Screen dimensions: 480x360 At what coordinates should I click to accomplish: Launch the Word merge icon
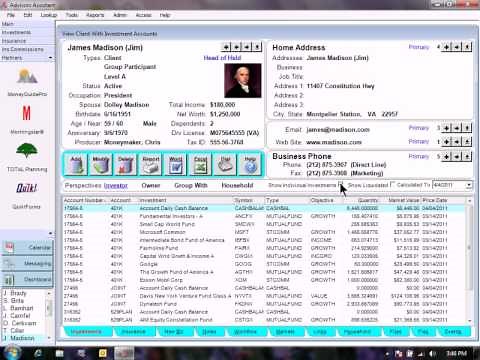pos(175,164)
